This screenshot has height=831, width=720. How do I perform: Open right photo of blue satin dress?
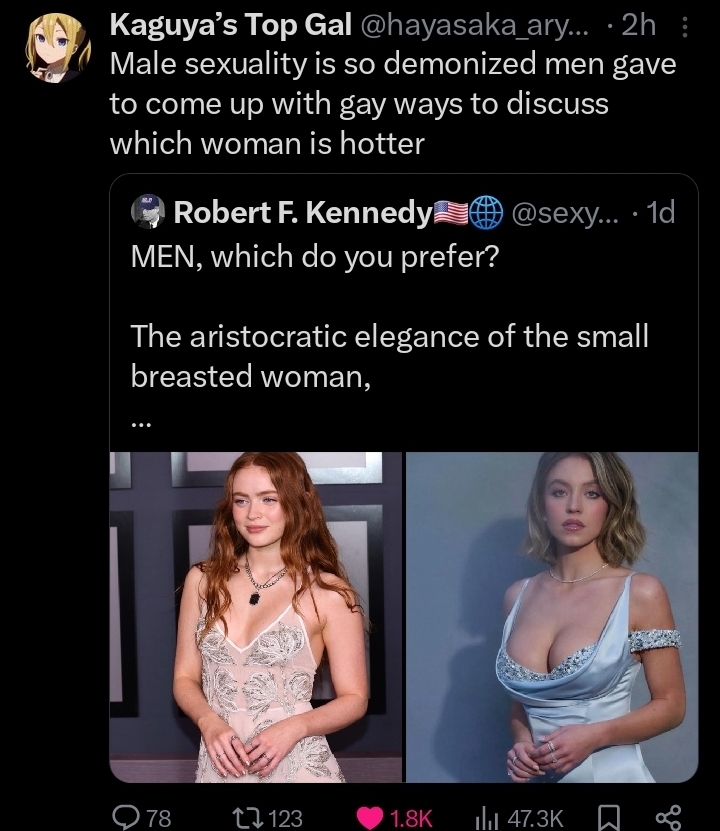click(x=552, y=617)
